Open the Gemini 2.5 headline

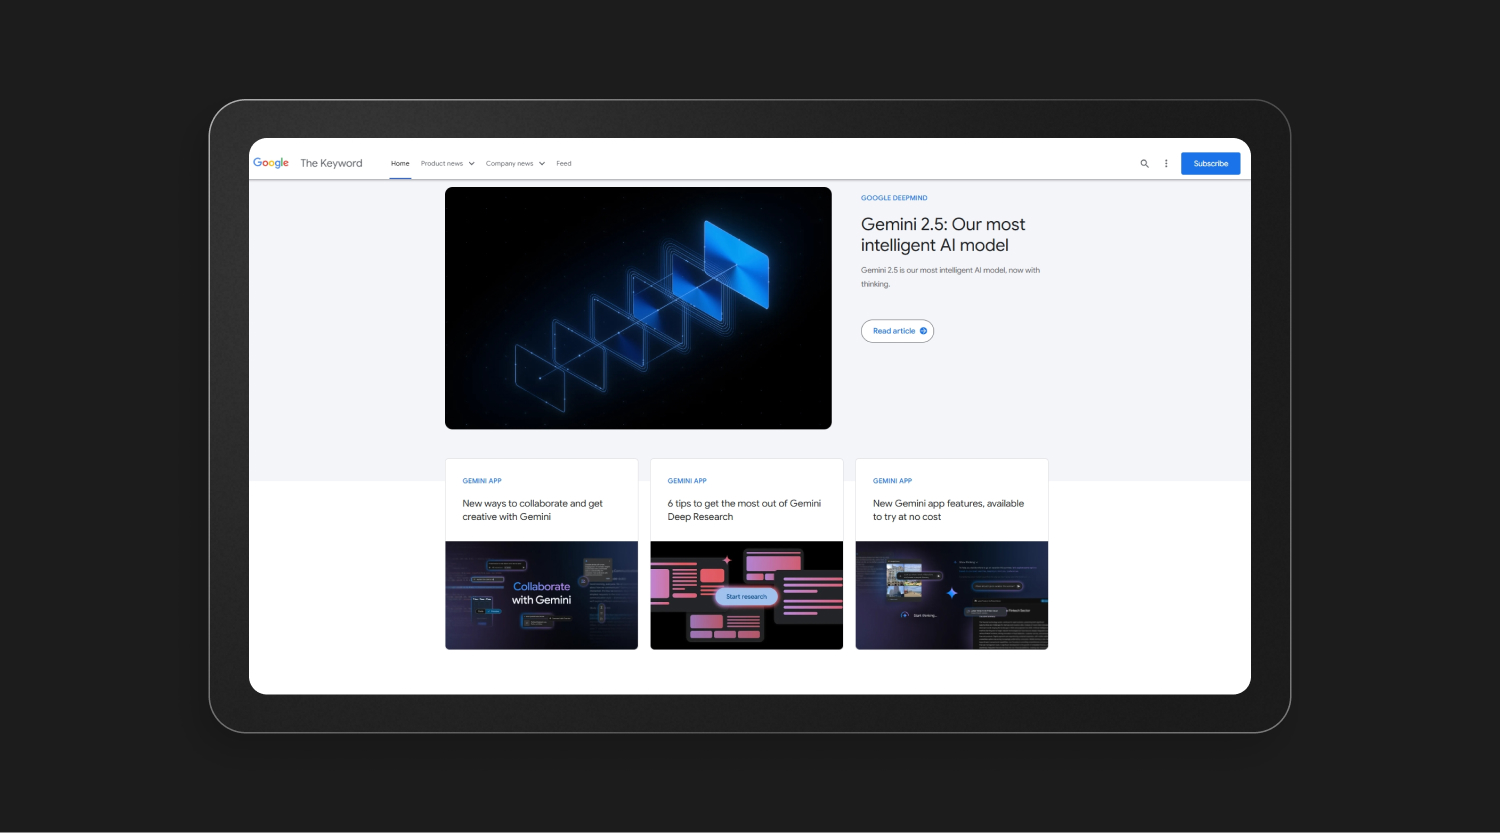pos(943,235)
